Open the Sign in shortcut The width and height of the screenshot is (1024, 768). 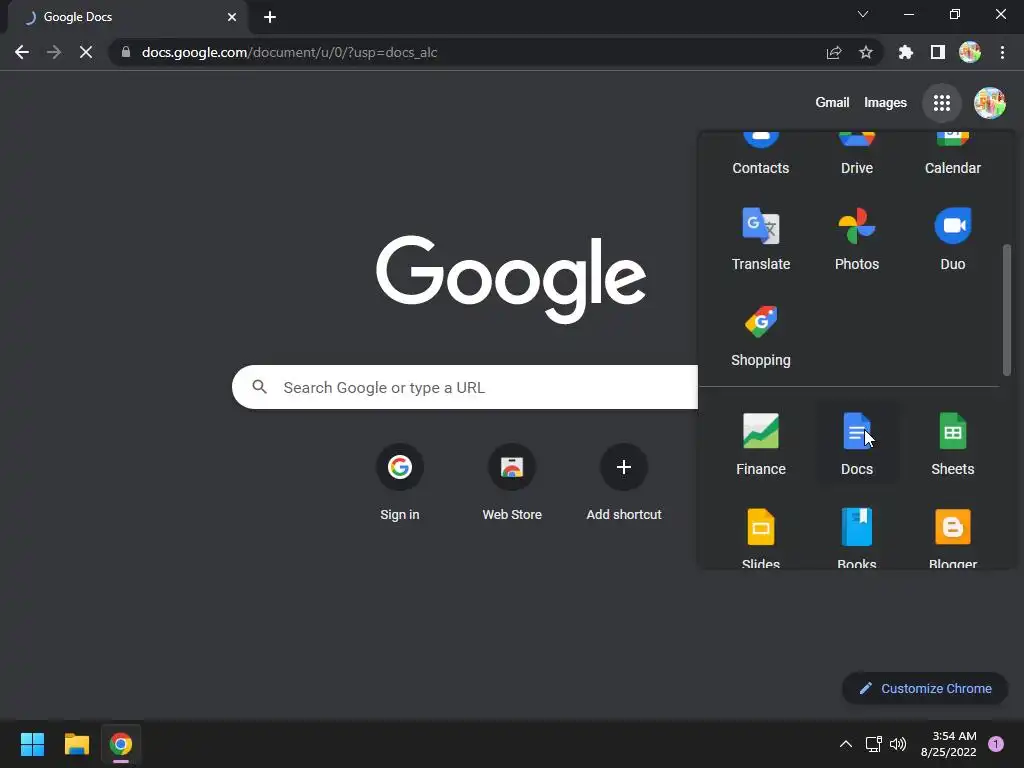[400, 482]
